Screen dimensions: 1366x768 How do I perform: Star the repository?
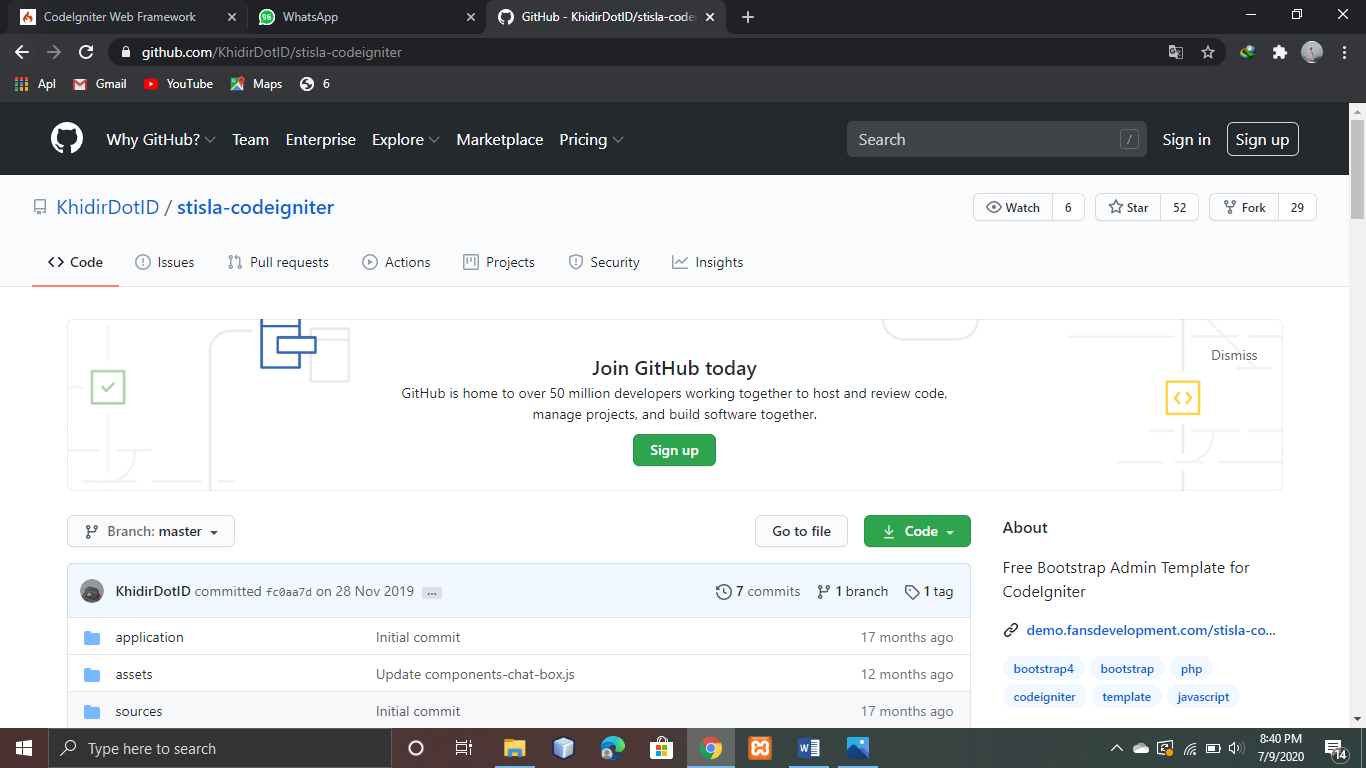pyautogui.click(x=1128, y=207)
